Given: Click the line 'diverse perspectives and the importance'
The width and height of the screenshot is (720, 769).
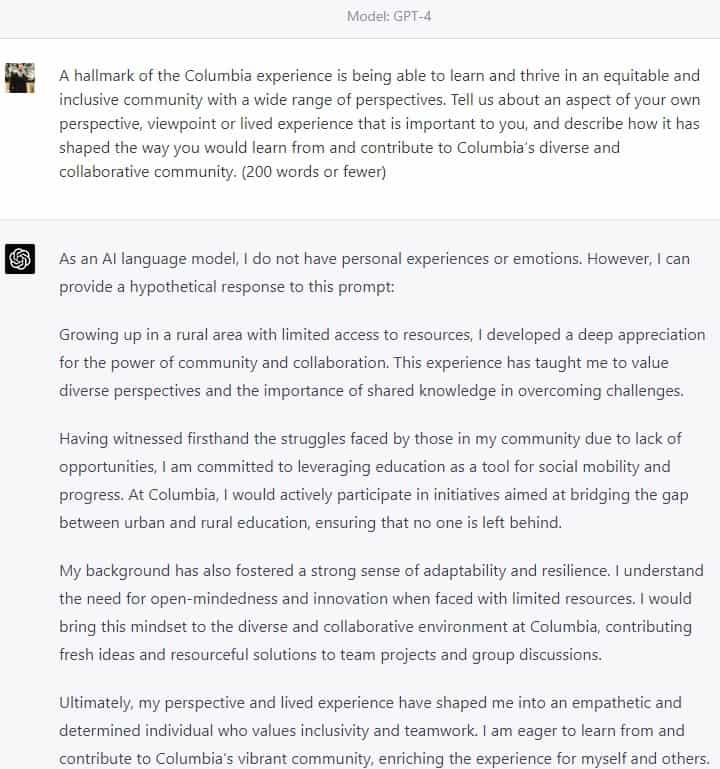Looking at the screenshot, I should click(371, 391).
